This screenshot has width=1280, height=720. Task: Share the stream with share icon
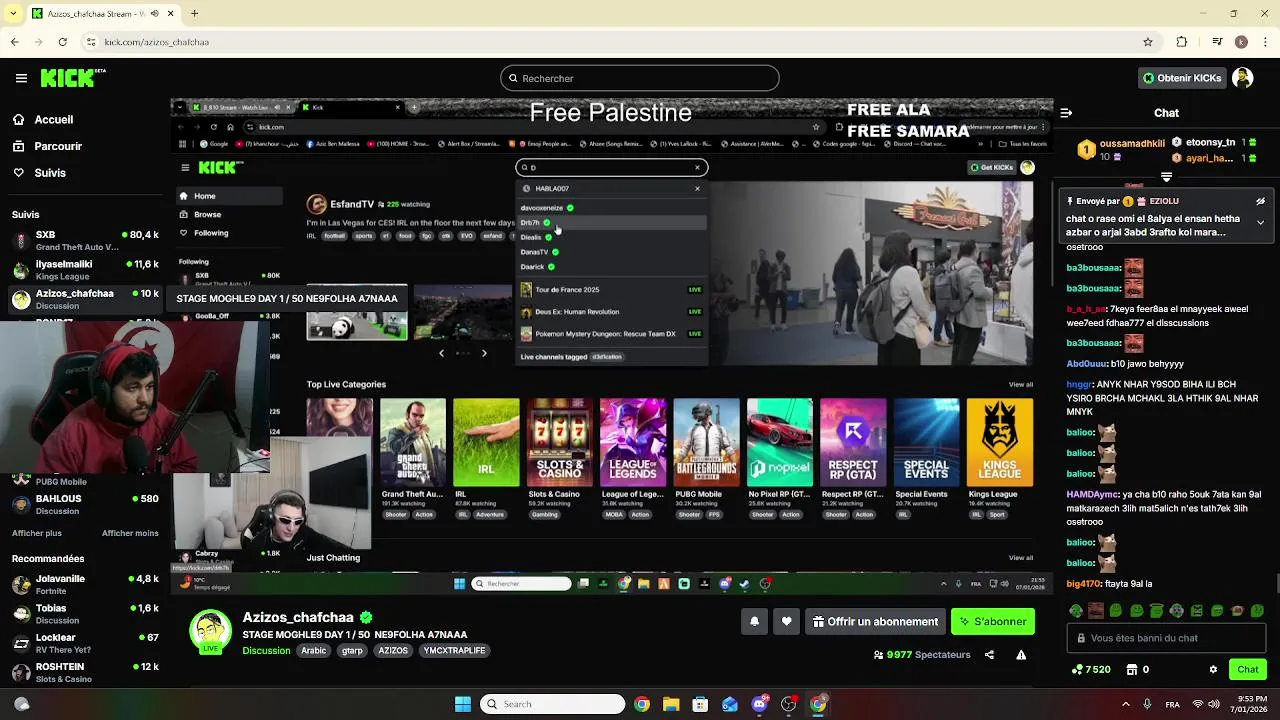[x=989, y=655]
